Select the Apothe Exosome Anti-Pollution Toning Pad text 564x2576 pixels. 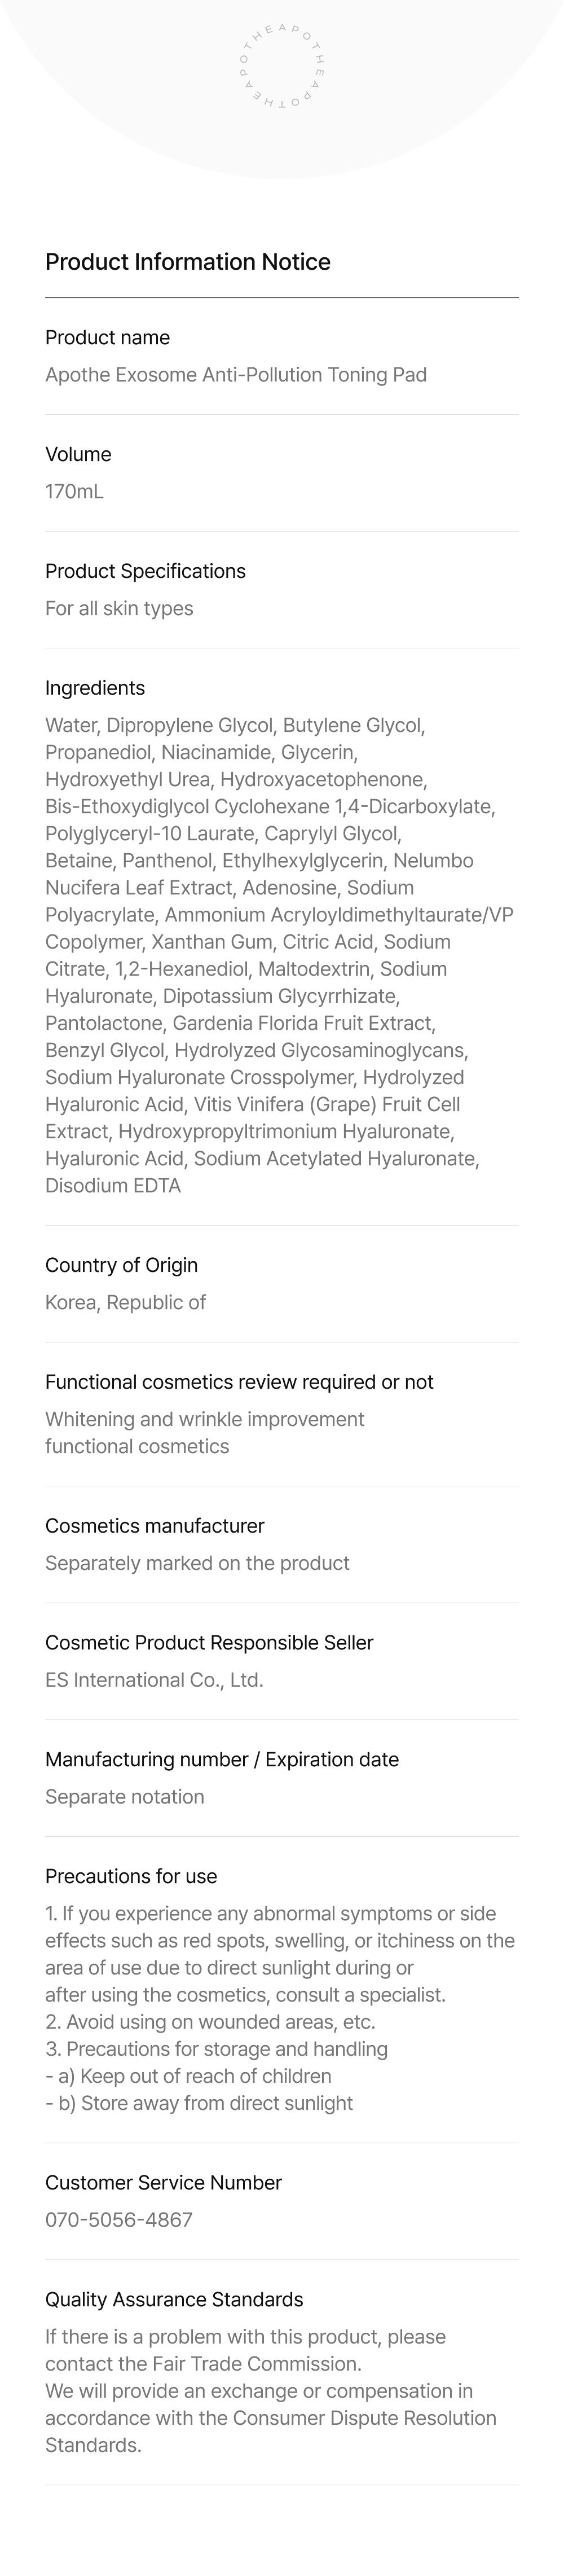(x=235, y=375)
